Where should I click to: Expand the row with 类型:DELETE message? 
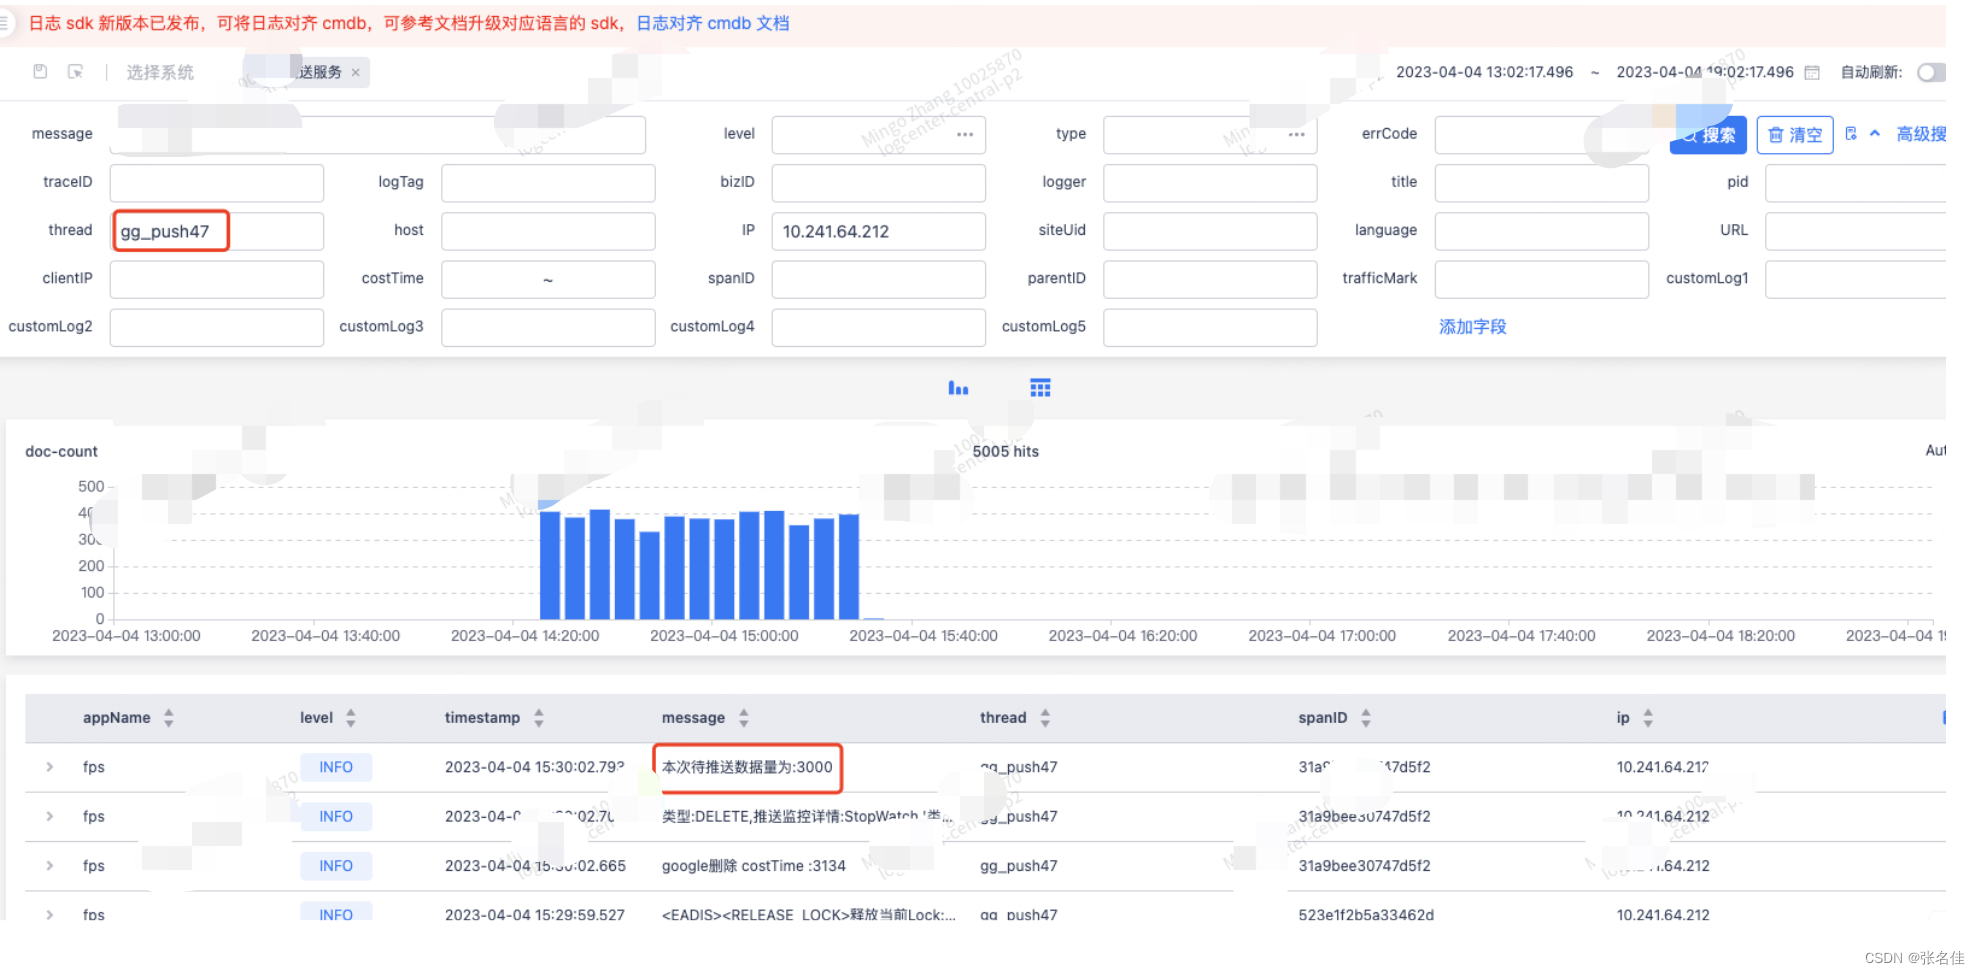pos(49,816)
